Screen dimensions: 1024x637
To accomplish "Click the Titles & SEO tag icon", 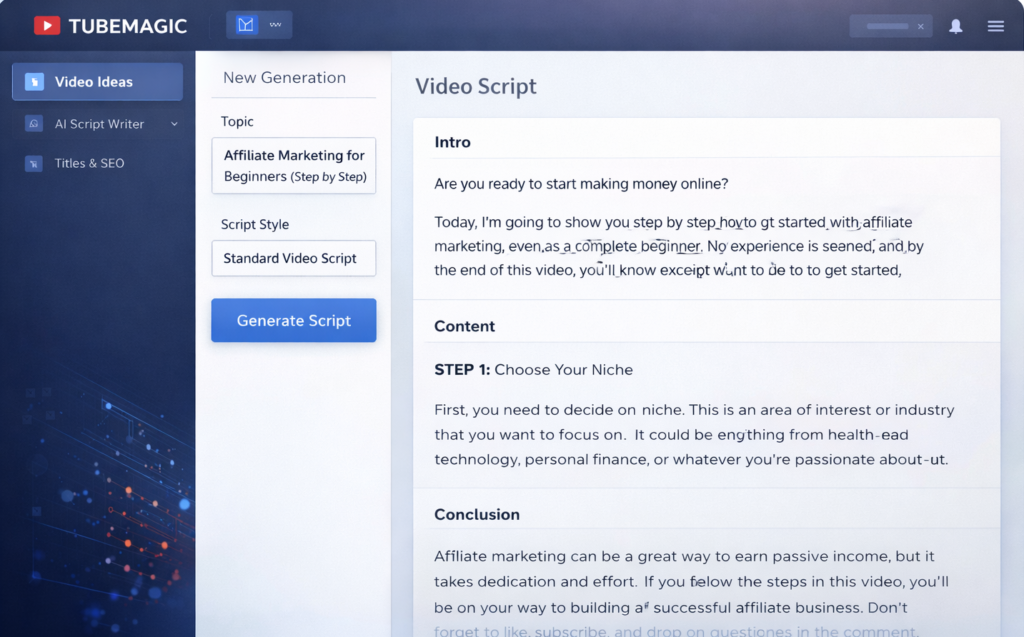I will (33, 162).
